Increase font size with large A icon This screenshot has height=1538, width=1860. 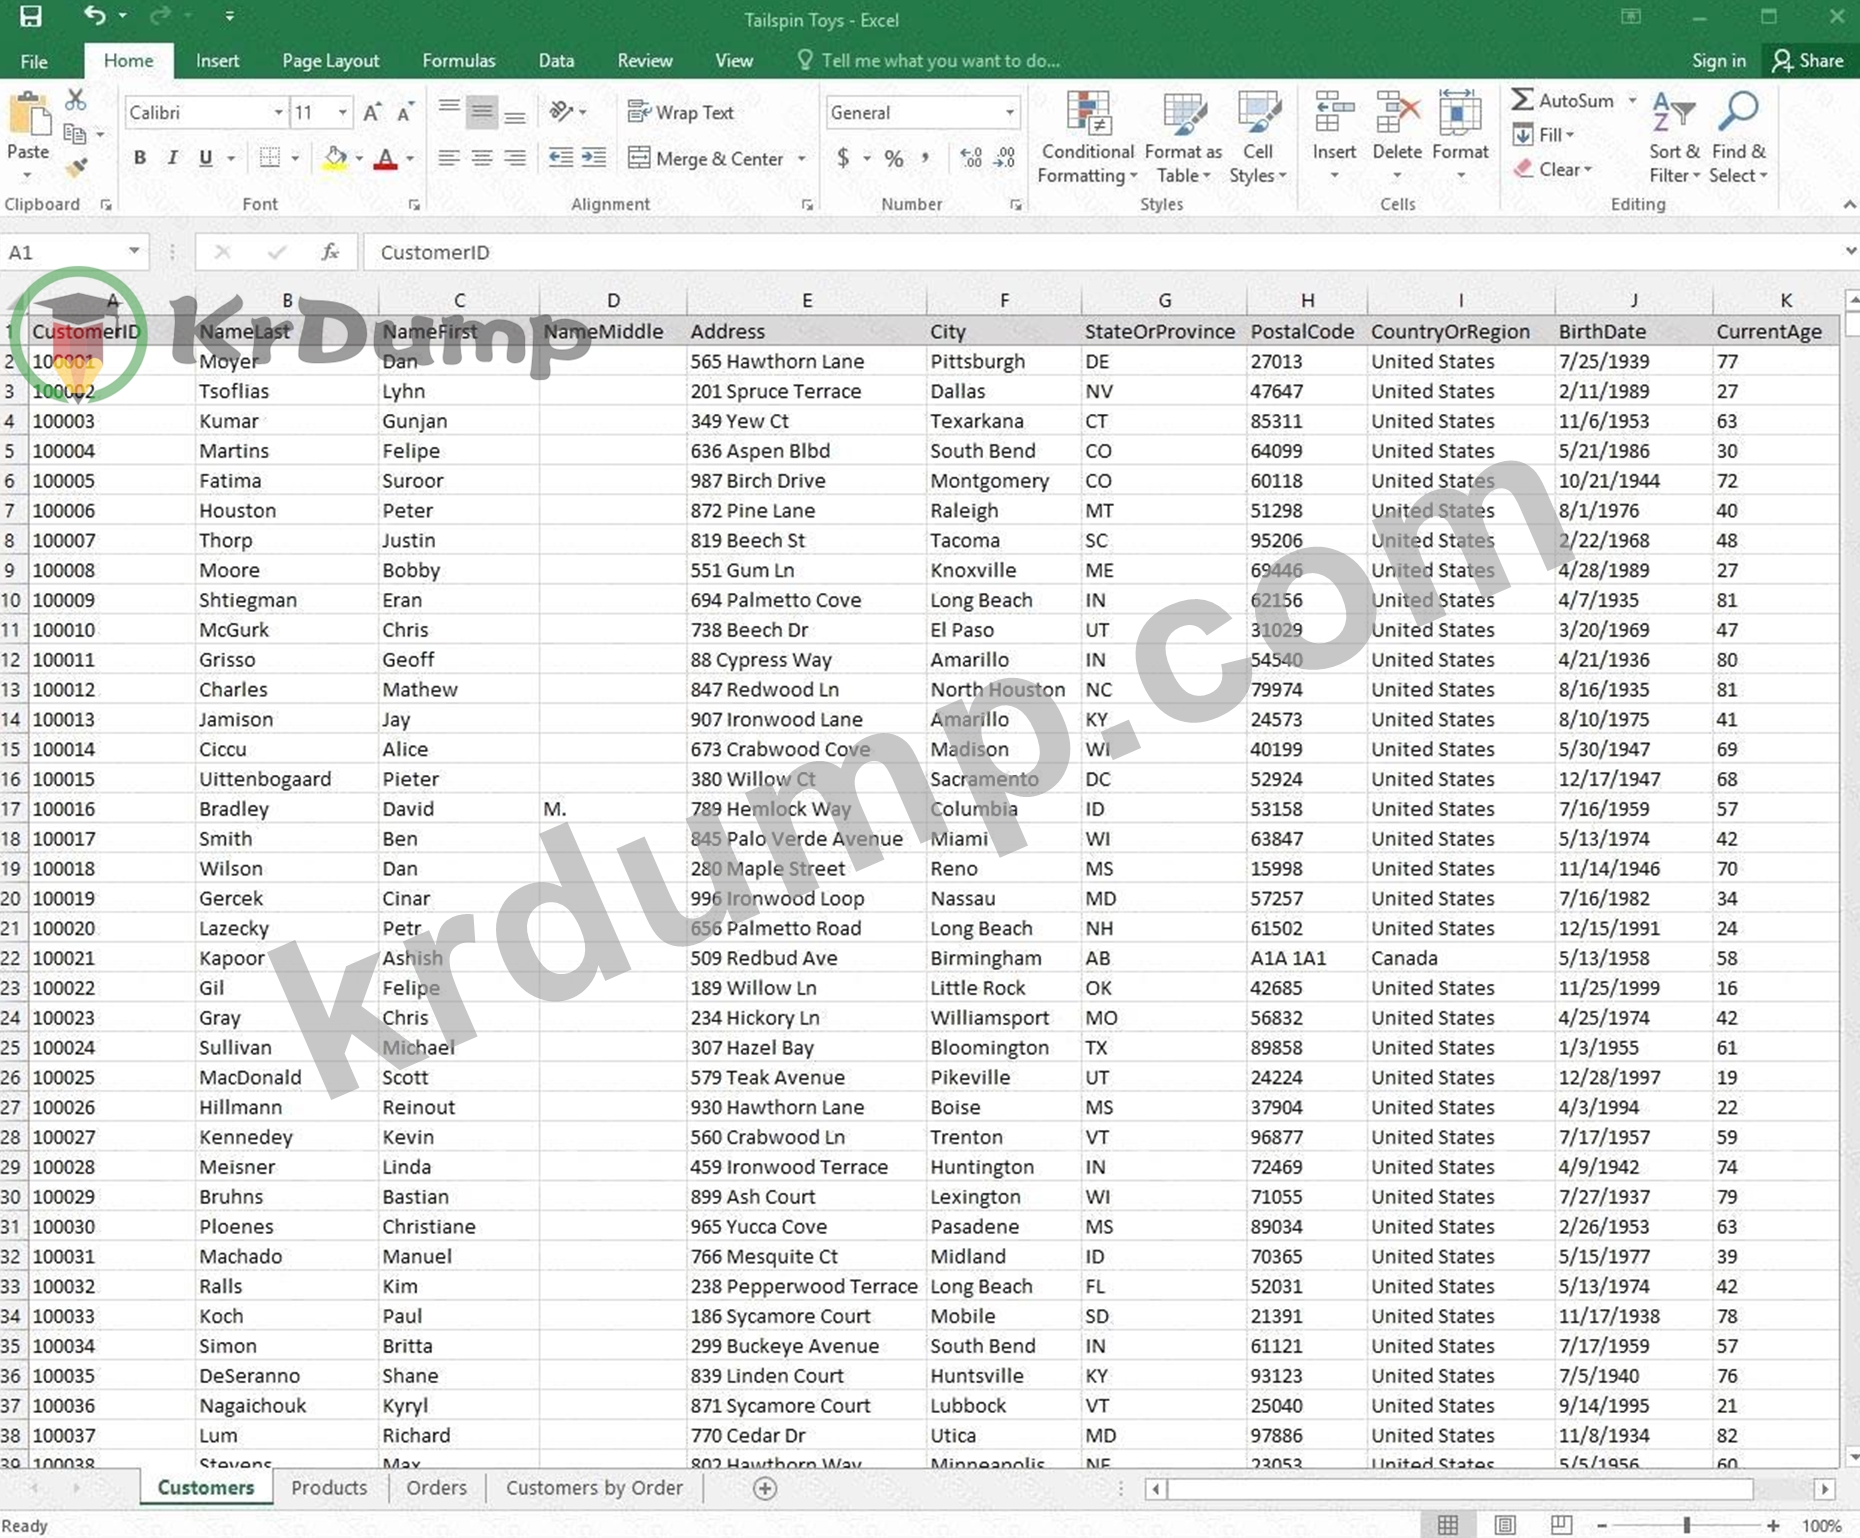coord(371,113)
